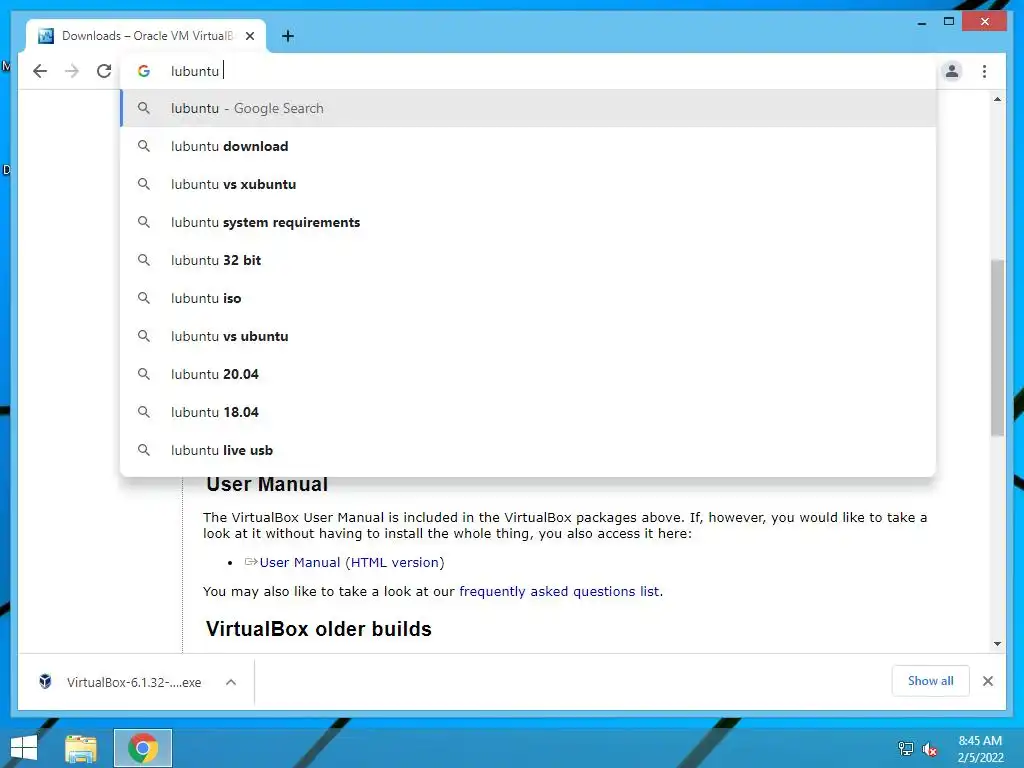The width and height of the screenshot is (1024, 768).
Task: Click the network icon in the system tray
Action: (x=905, y=749)
